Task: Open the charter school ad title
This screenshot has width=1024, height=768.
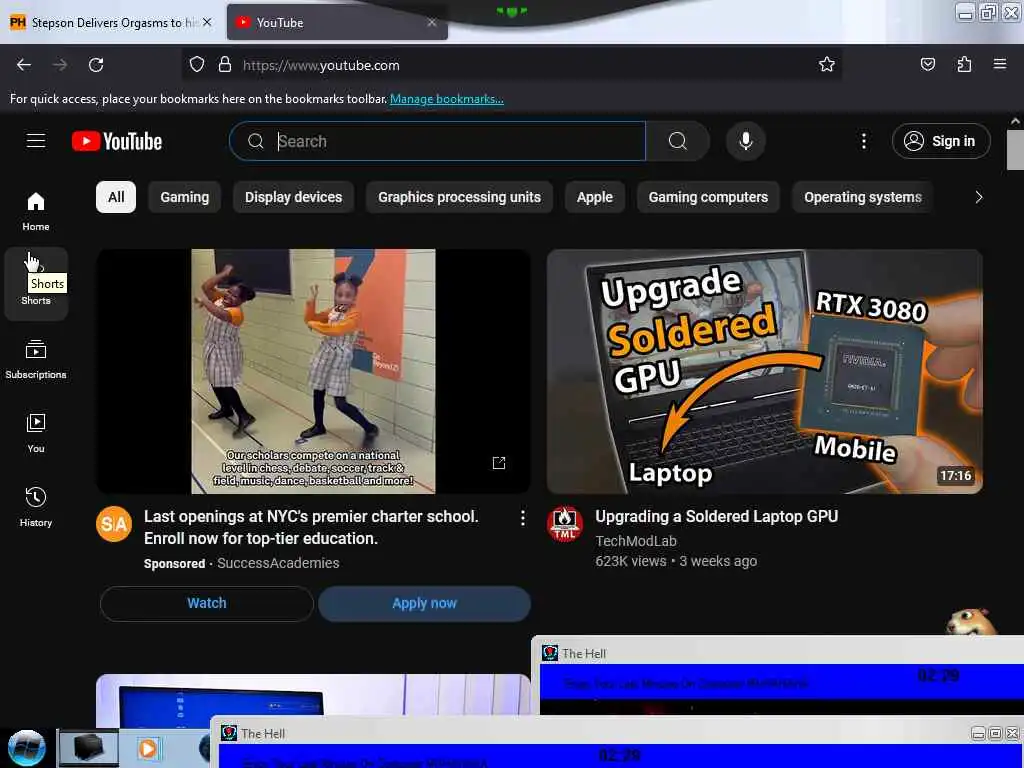Action: coord(311,528)
